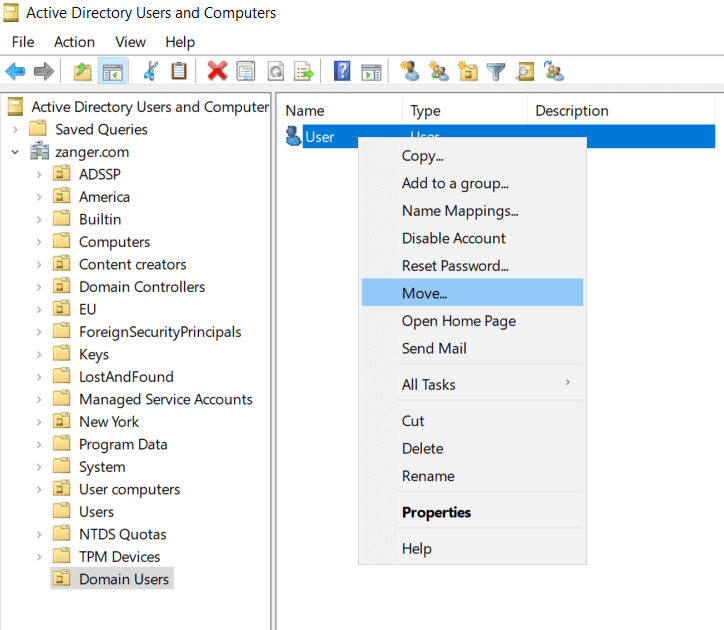Click the Export List toolbar icon
Image resolution: width=724 pixels, height=630 pixels.
click(304, 71)
